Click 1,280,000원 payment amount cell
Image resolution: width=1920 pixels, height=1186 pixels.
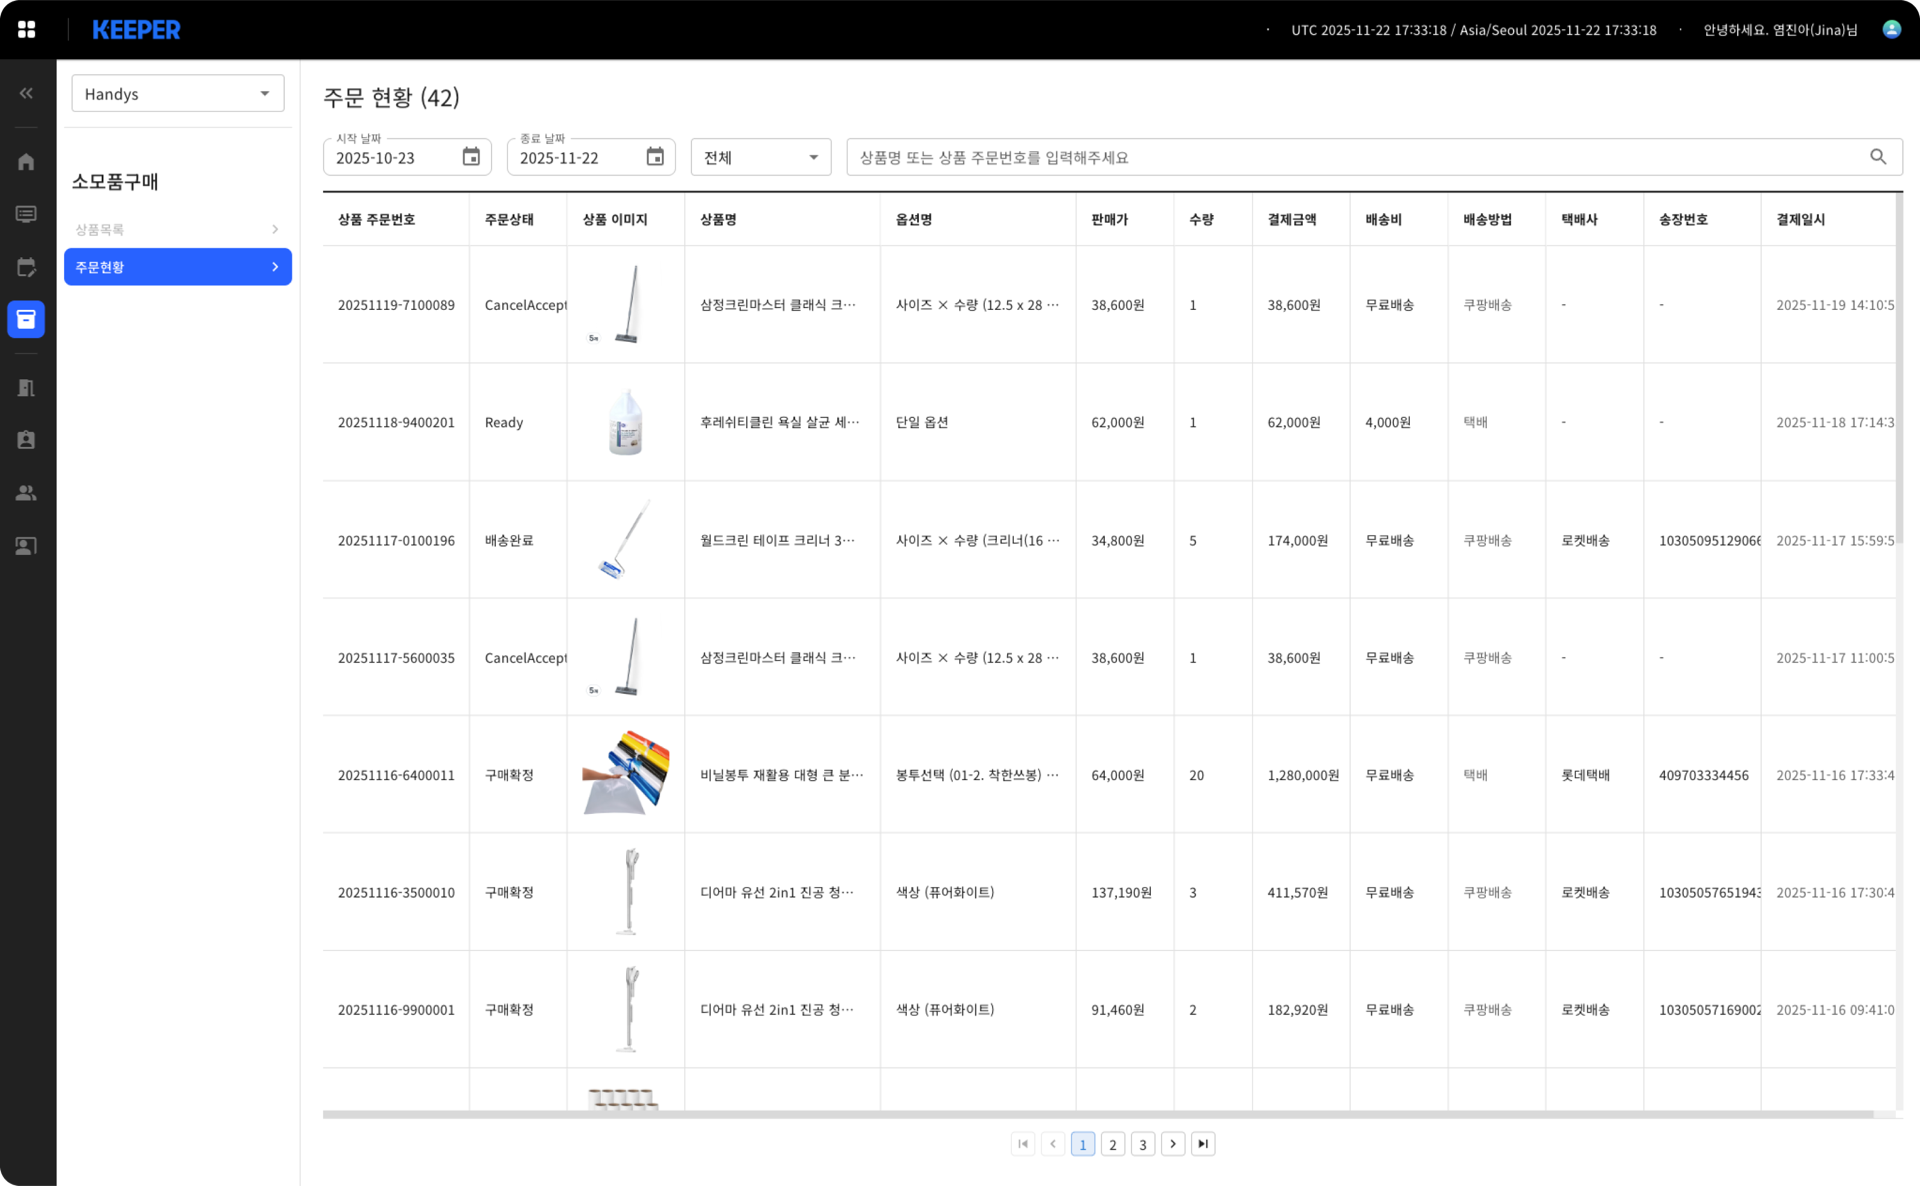(1303, 775)
